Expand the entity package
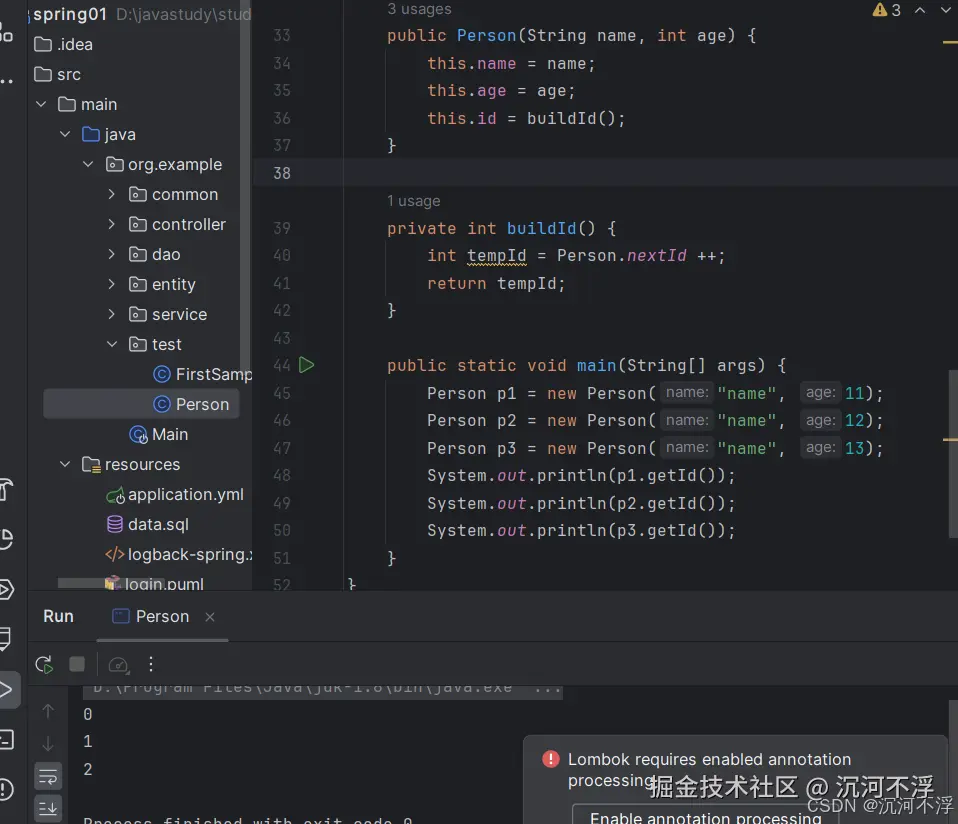958x824 pixels. click(111, 284)
